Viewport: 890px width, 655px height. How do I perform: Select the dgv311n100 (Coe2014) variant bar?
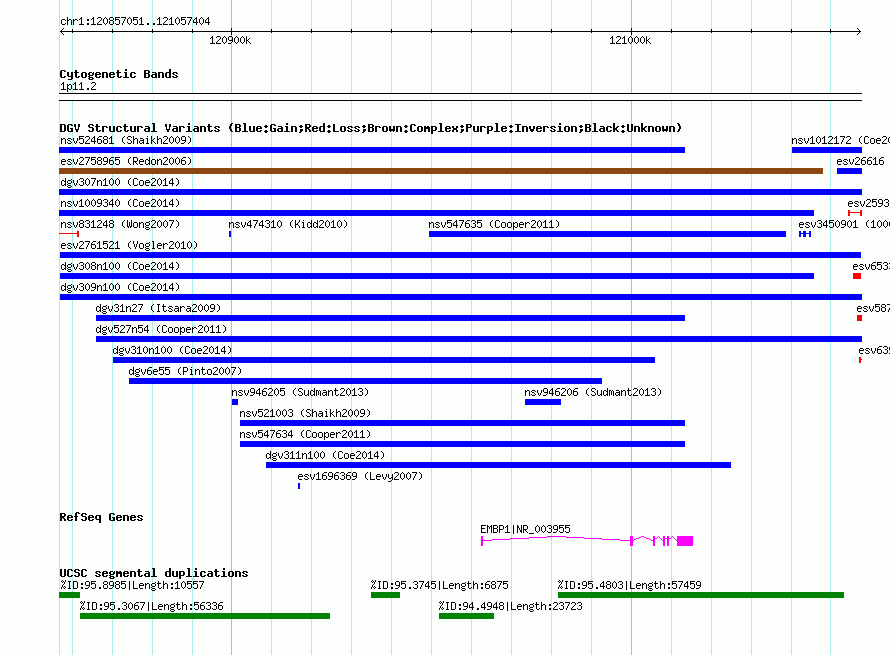tap(498, 465)
